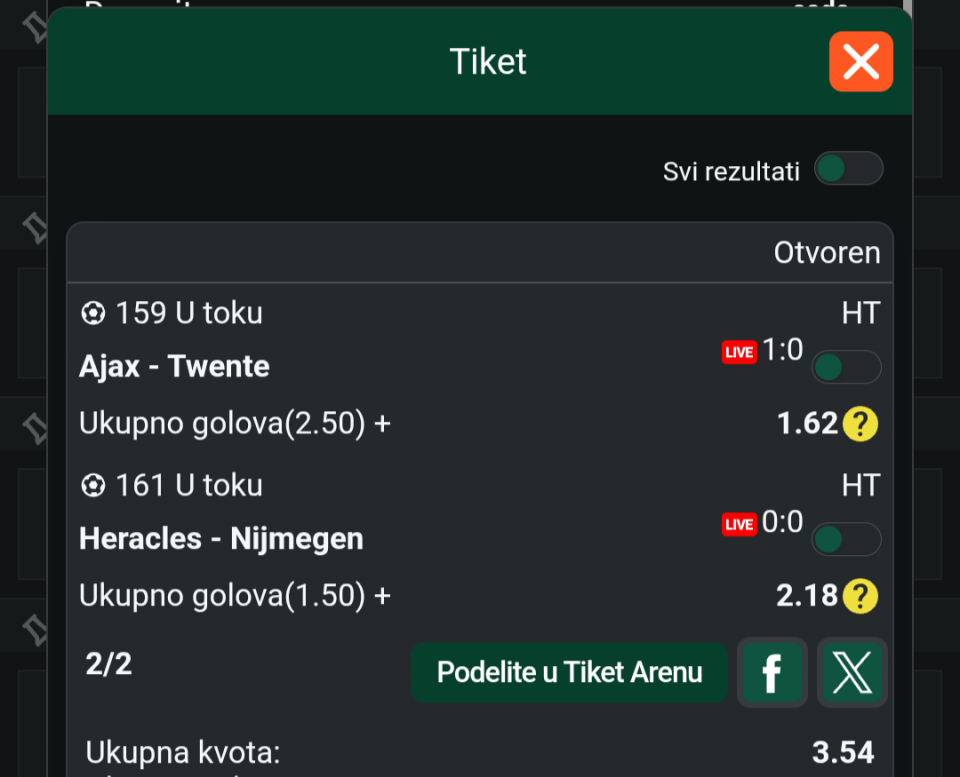Toggle the Svi rezultati switch
The image size is (960, 777).
click(x=848, y=168)
